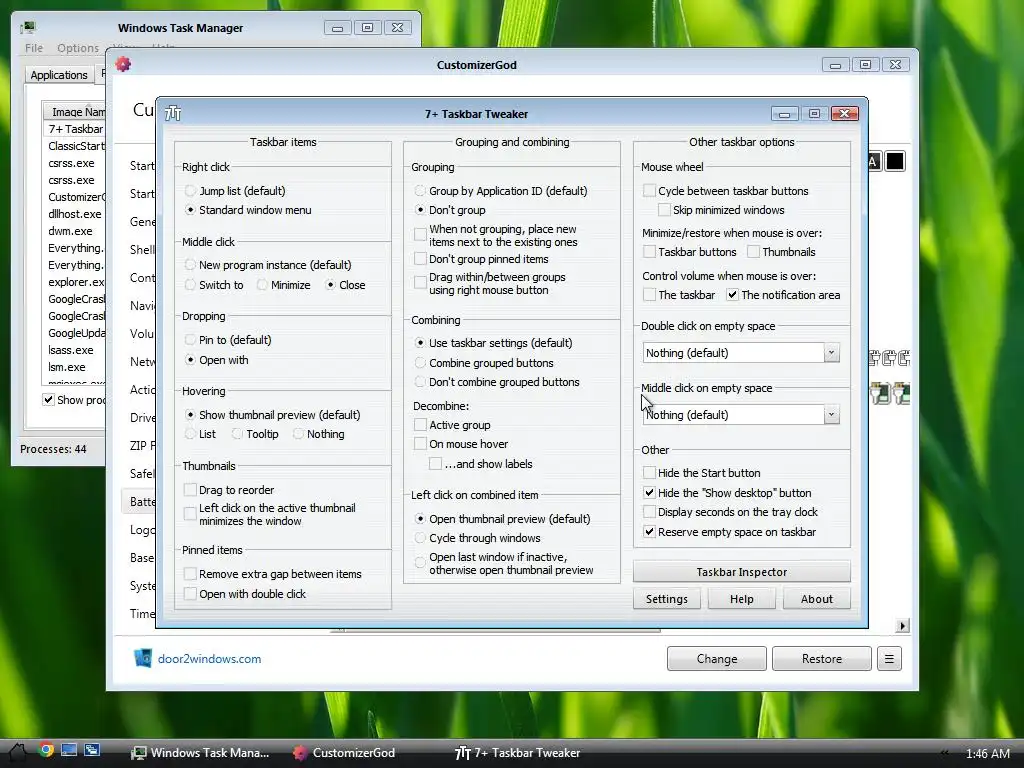Set middle click to Switch to
Screen dimensions: 1024x768
[x=214, y=285]
